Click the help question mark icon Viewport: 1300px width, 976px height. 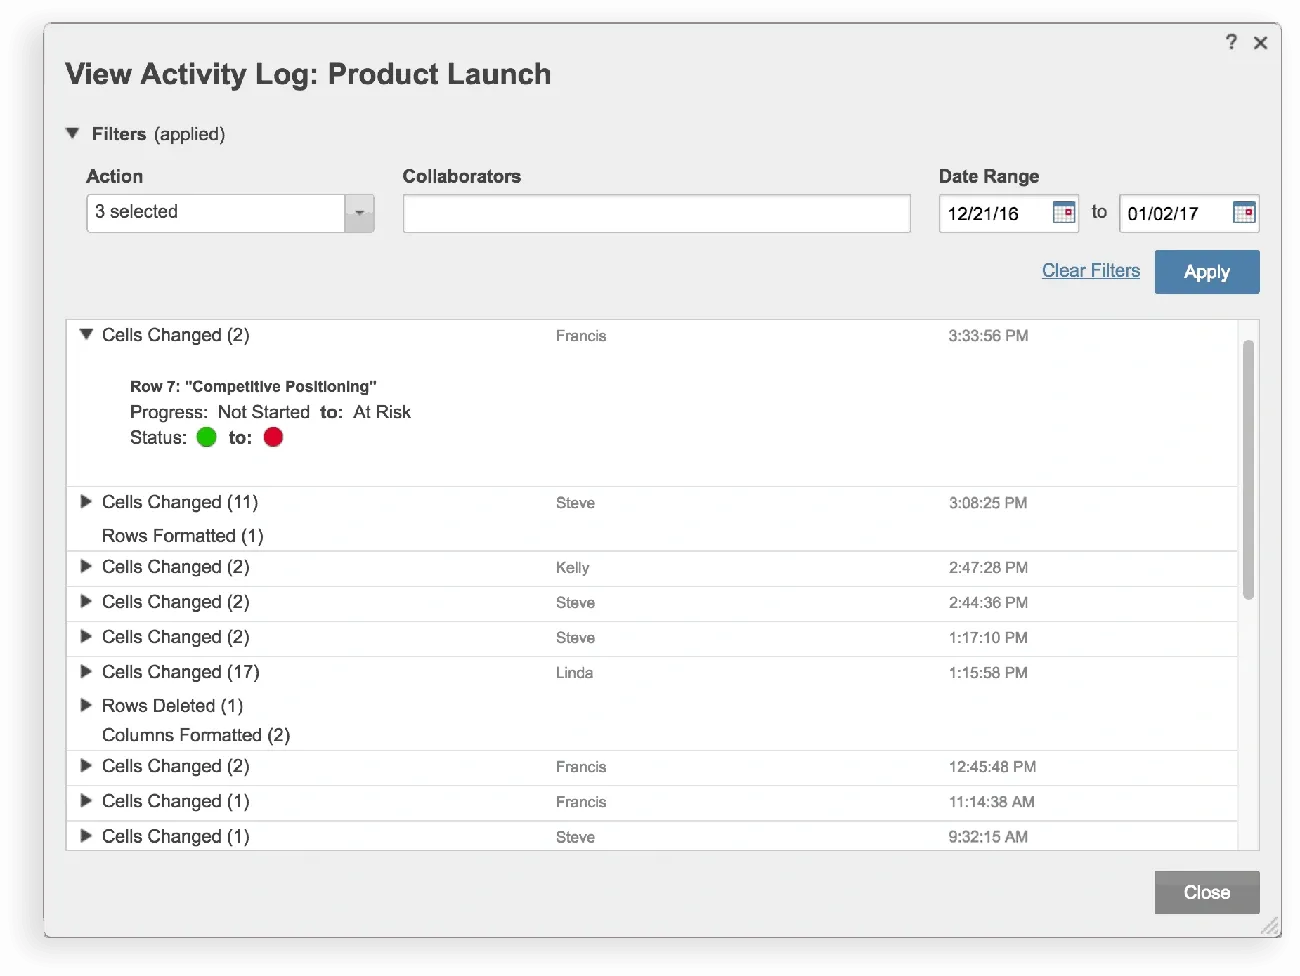pos(1231,42)
